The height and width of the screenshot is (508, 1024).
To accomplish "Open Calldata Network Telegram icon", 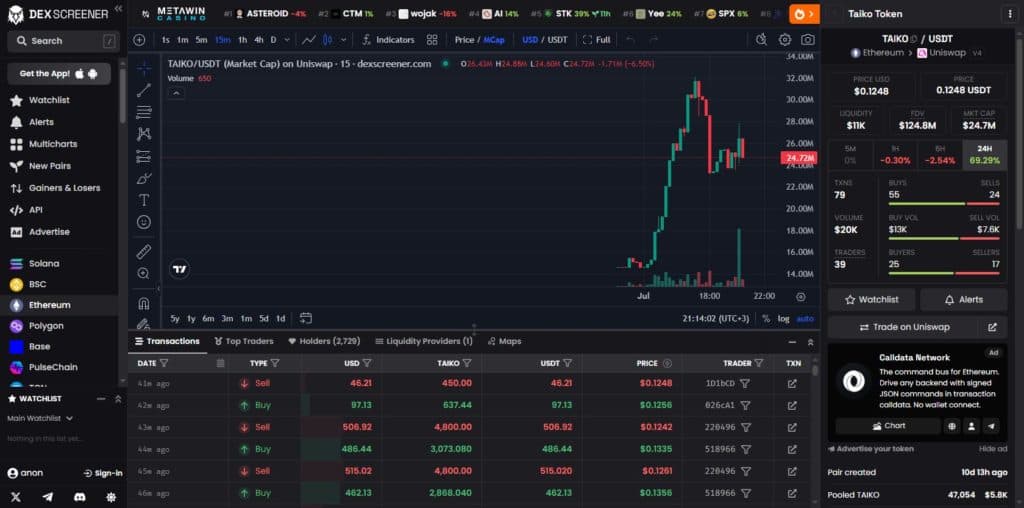I will point(991,426).
